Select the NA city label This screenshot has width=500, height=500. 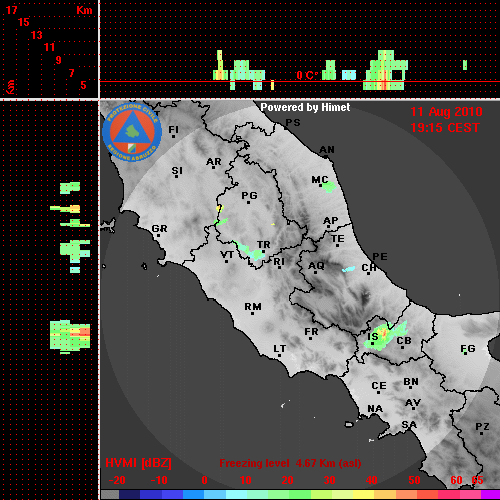point(375,409)
